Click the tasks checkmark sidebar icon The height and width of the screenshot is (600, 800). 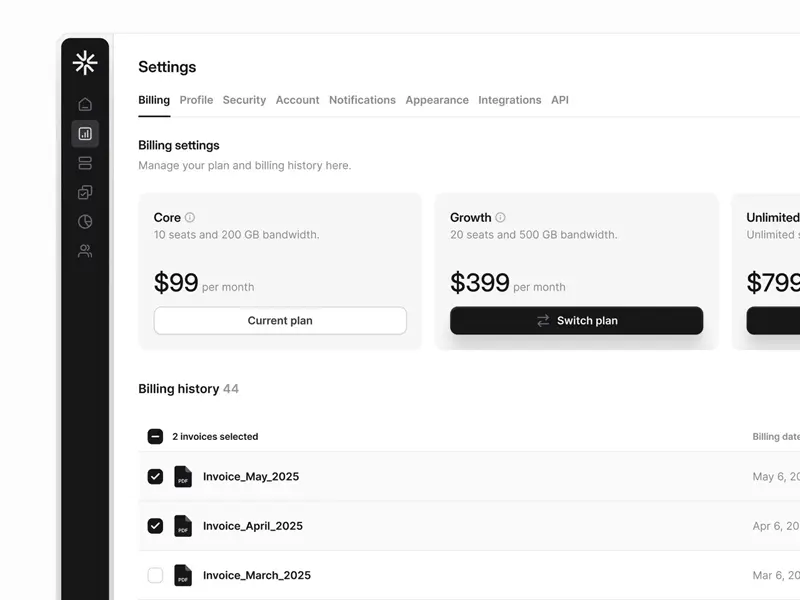click(x=85, y=192)
